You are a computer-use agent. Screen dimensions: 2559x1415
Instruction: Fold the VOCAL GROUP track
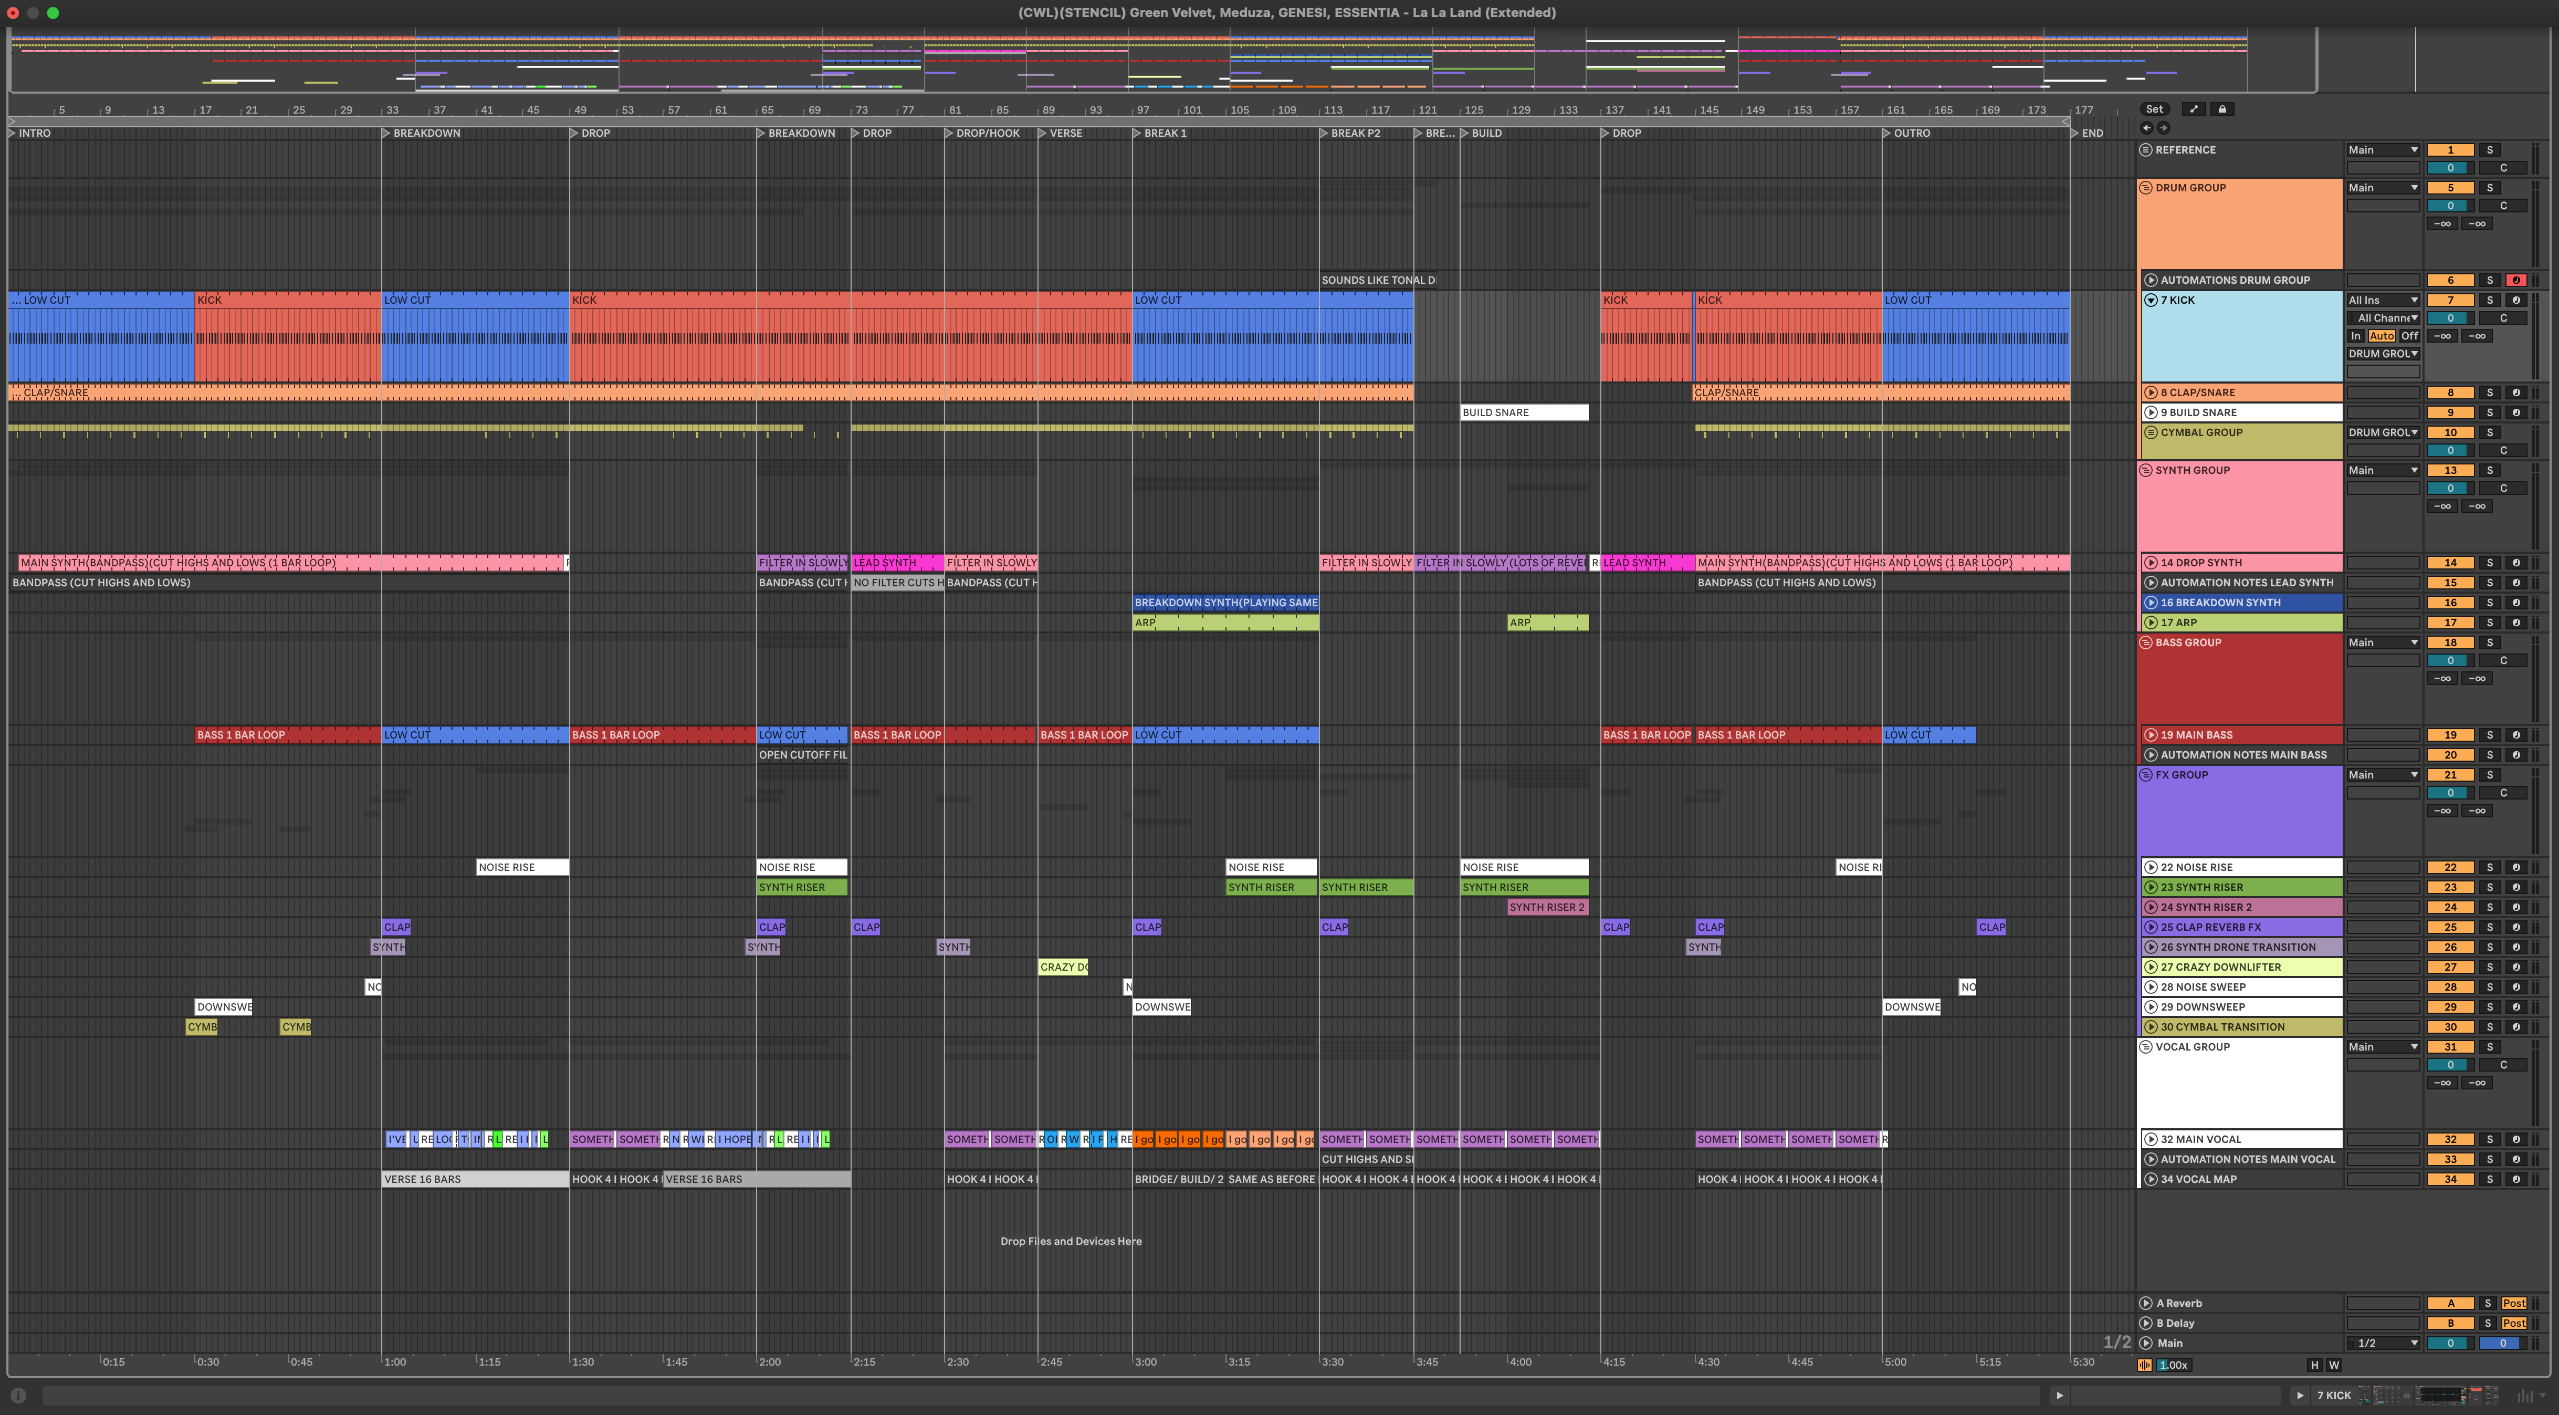coord(2145,1047)
